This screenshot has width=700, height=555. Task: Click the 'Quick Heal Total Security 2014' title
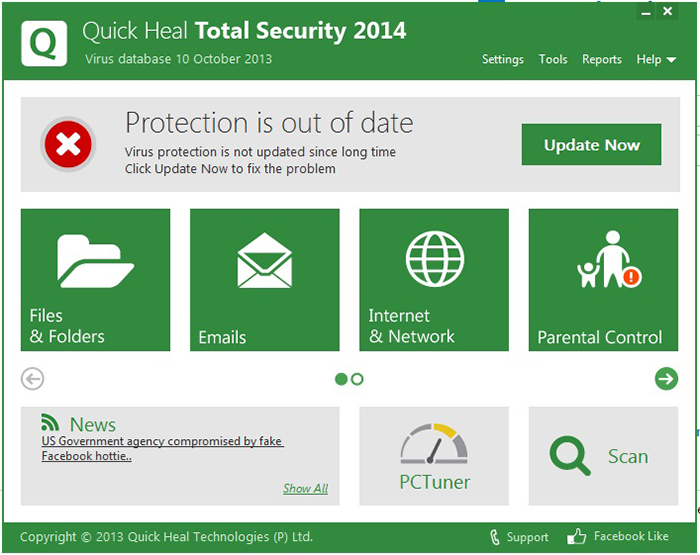point(244,31)
